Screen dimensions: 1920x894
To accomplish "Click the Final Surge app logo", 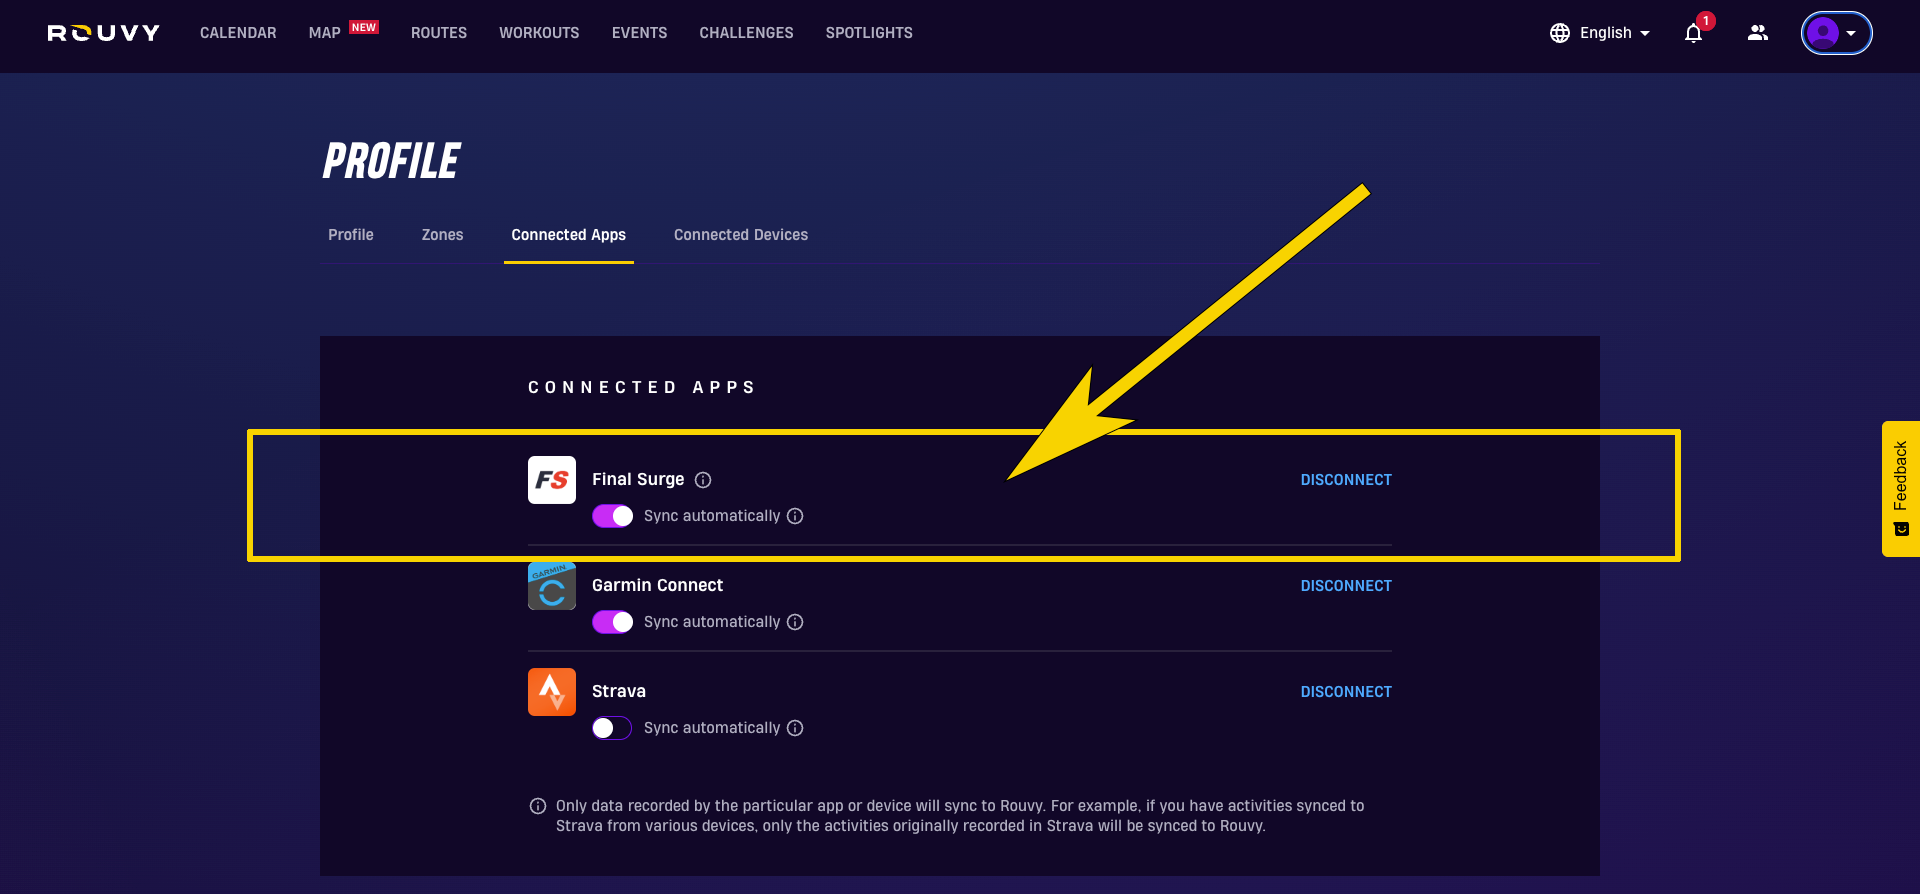I will 552,480.
